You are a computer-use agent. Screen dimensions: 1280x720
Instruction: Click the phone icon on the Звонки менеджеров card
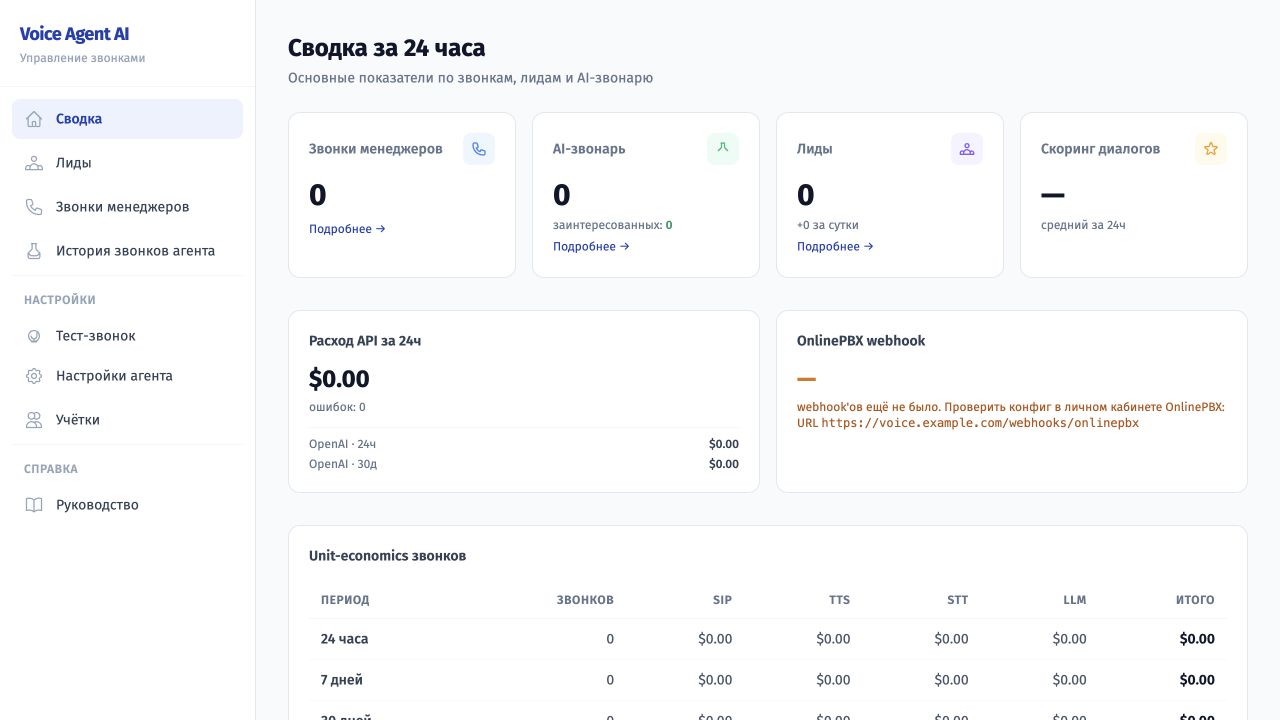pos(479,149)
